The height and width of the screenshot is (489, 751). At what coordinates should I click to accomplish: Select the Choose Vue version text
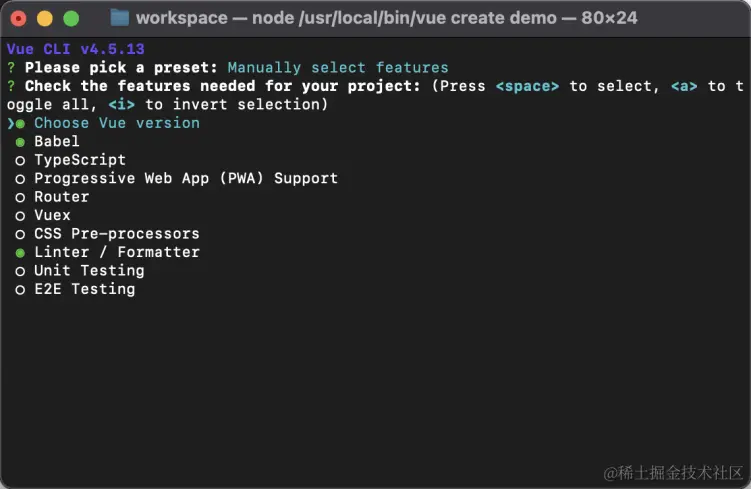(x=117, y=123)
